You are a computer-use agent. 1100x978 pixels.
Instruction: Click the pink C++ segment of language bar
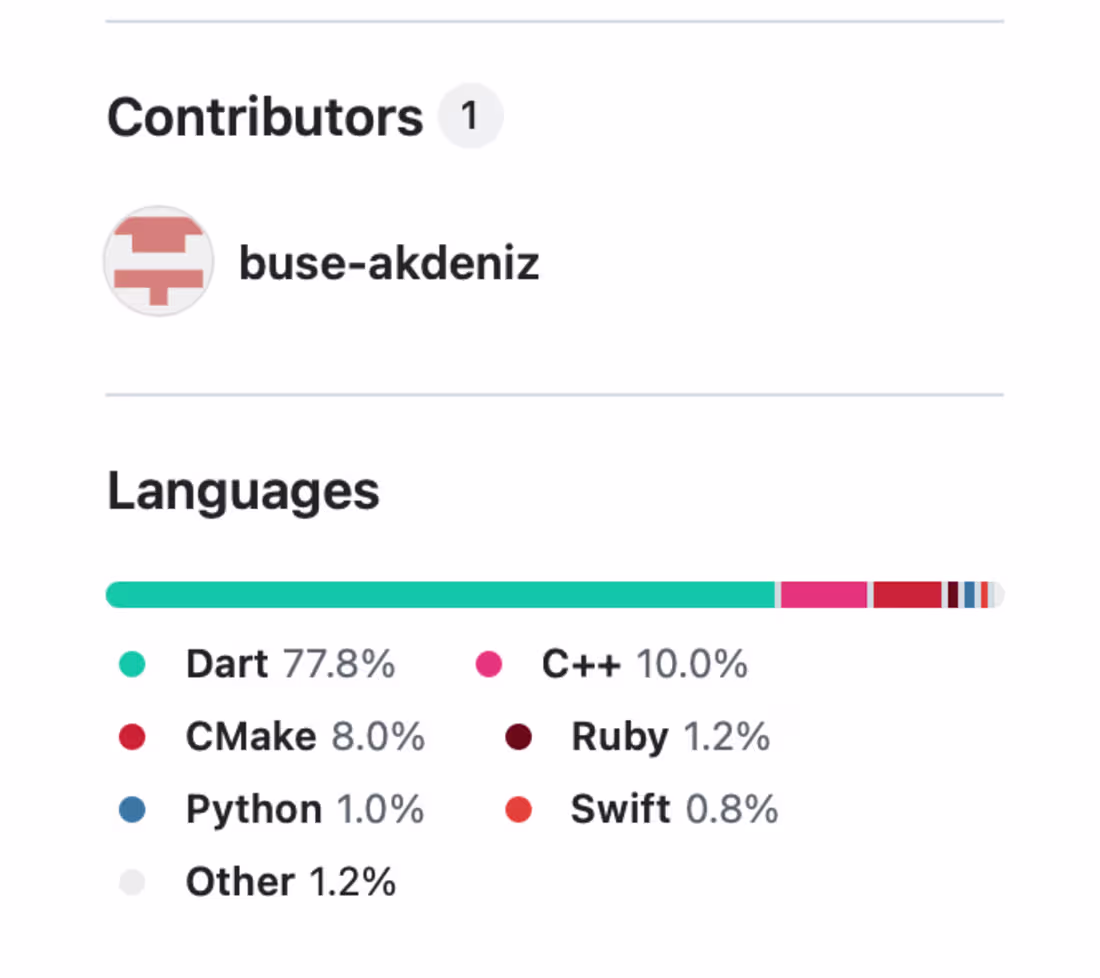tap(824, 595)
